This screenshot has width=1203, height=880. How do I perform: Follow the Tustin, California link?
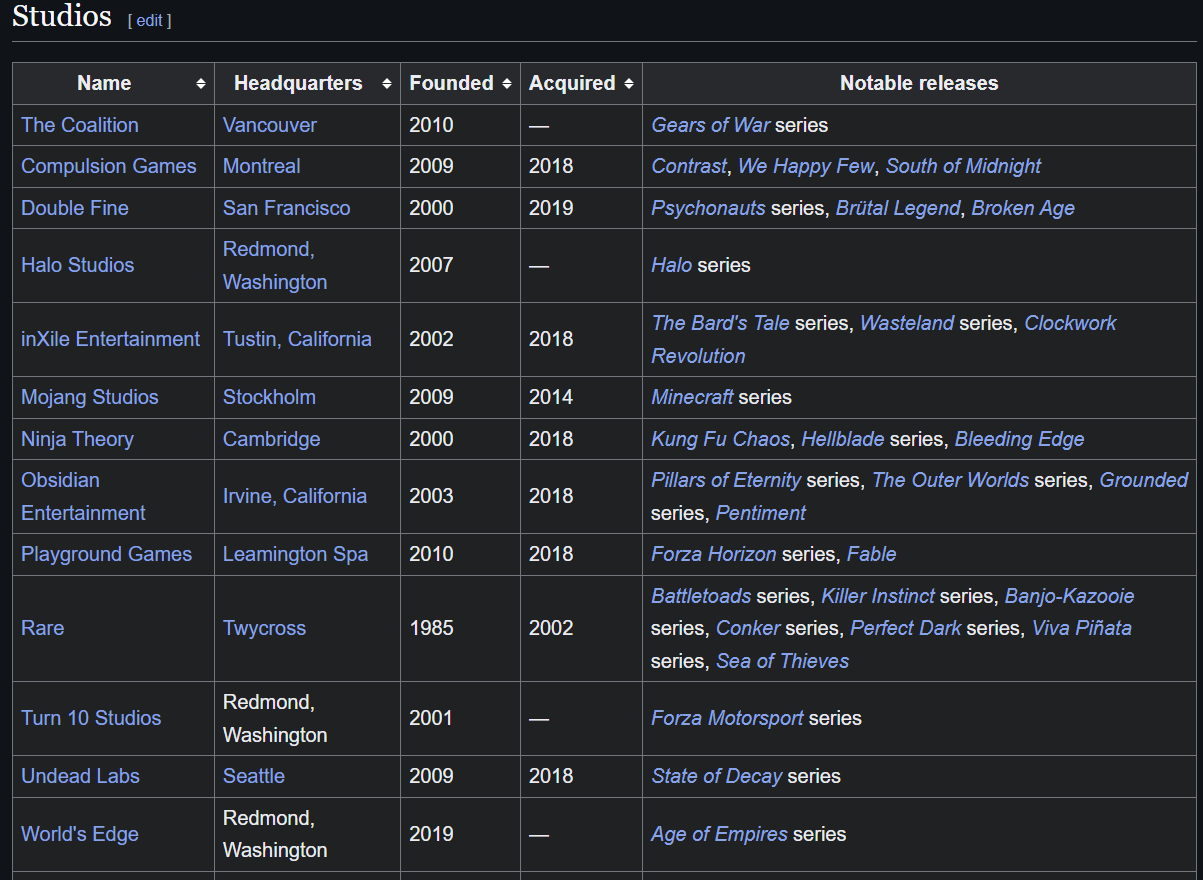(297, 339)
